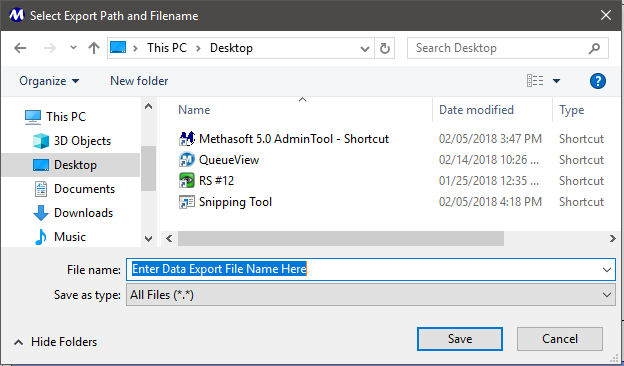The width and height of the screenshot is (624, 366).
Task: Click the Methasoft AdminTool shortcut icon
Action: tap(187, 139)
